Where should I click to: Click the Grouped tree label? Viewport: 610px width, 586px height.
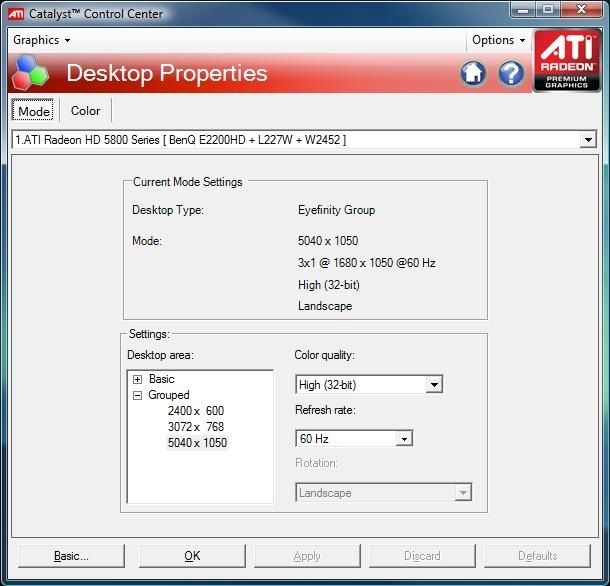click(x=168, y=395)
